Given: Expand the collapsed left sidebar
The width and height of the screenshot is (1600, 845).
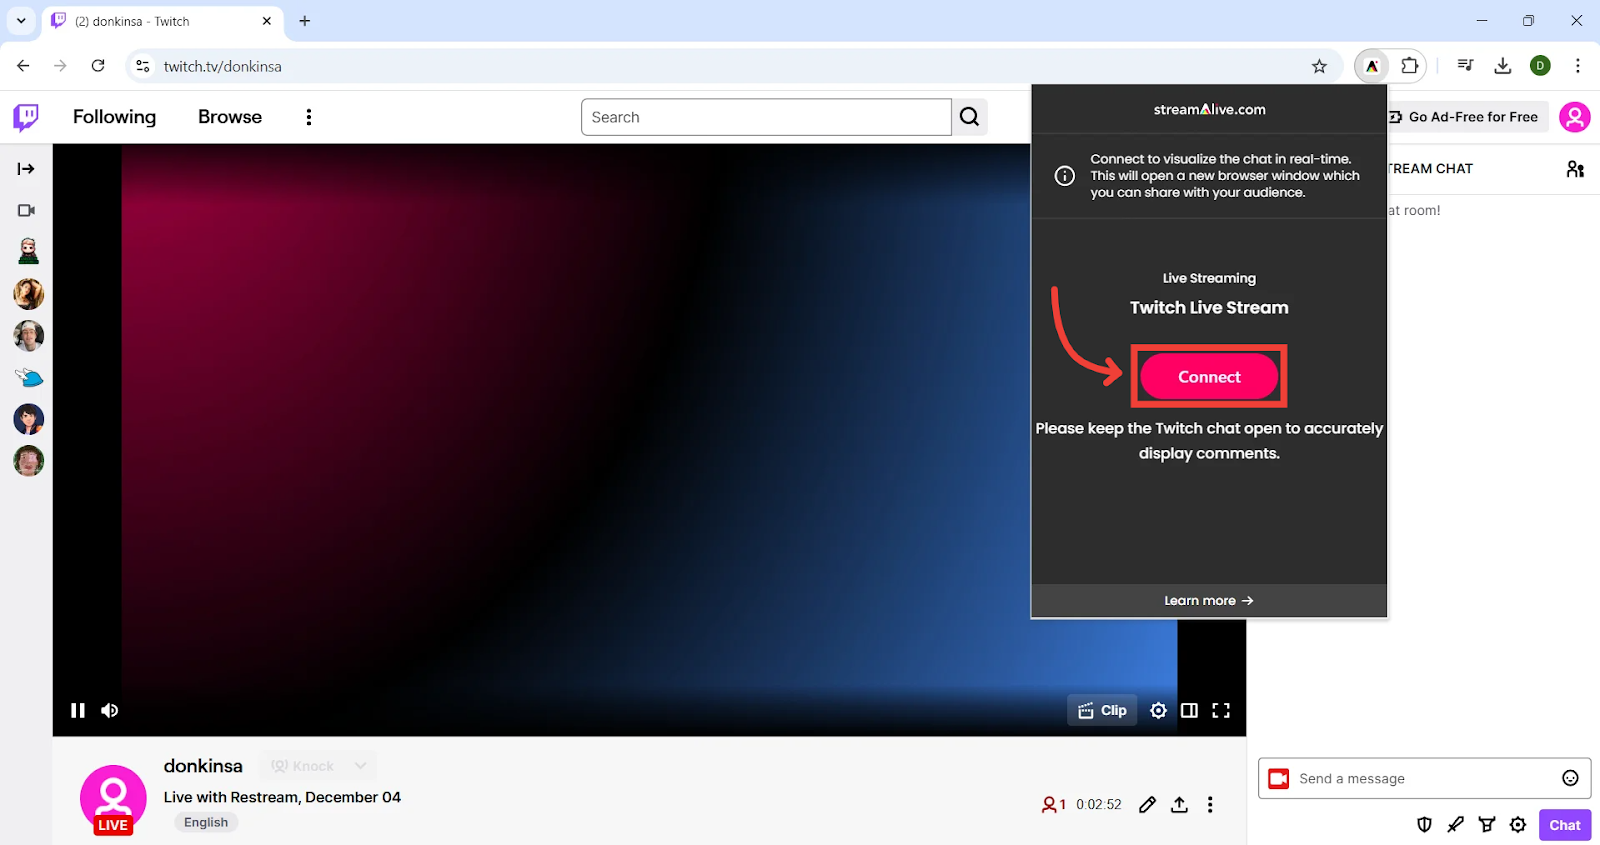Looking at the screenshot, I should coord(26,169).
